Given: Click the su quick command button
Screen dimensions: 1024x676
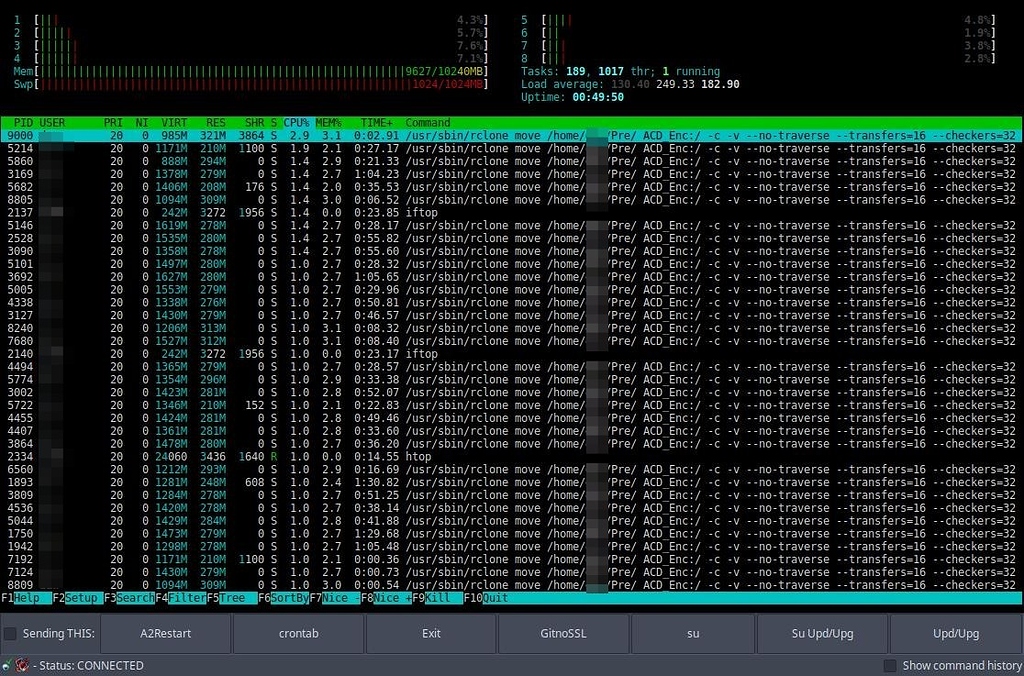Looking at the screenshot, I should 694,634.
